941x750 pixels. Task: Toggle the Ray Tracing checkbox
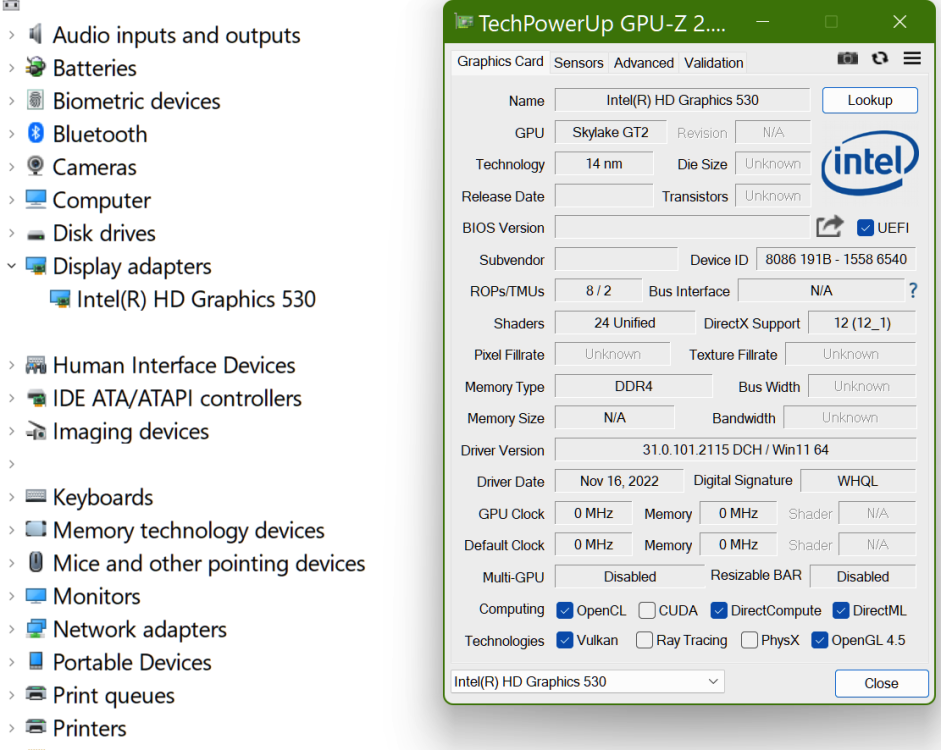coord(645,640)
